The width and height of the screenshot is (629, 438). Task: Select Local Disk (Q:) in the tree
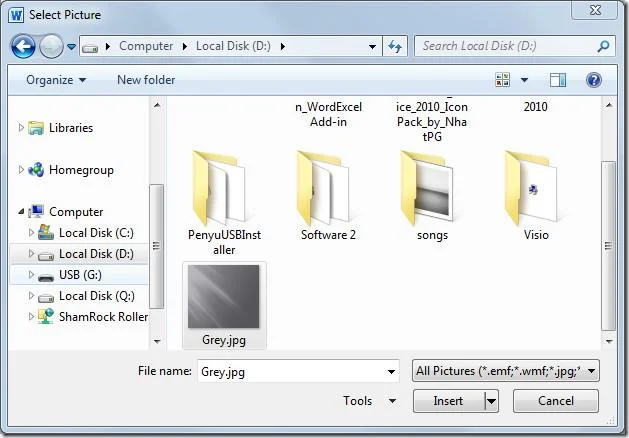(x=96, y=296)
